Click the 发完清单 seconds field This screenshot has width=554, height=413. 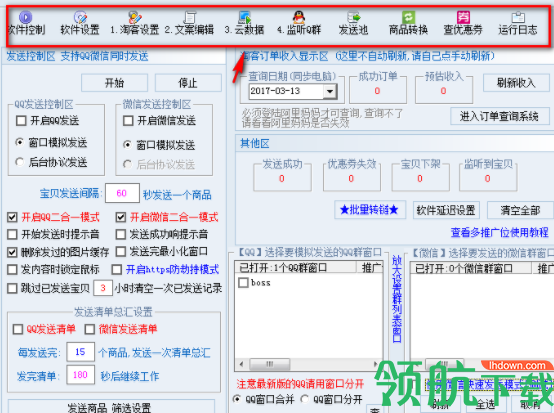(x=81, y=375)
